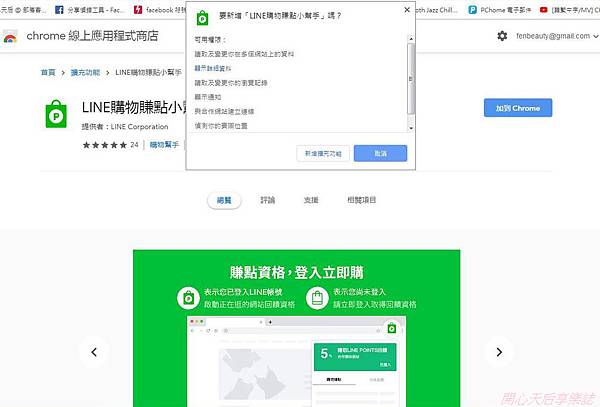Close the add-extension dialog with the X

coord(407,10)
